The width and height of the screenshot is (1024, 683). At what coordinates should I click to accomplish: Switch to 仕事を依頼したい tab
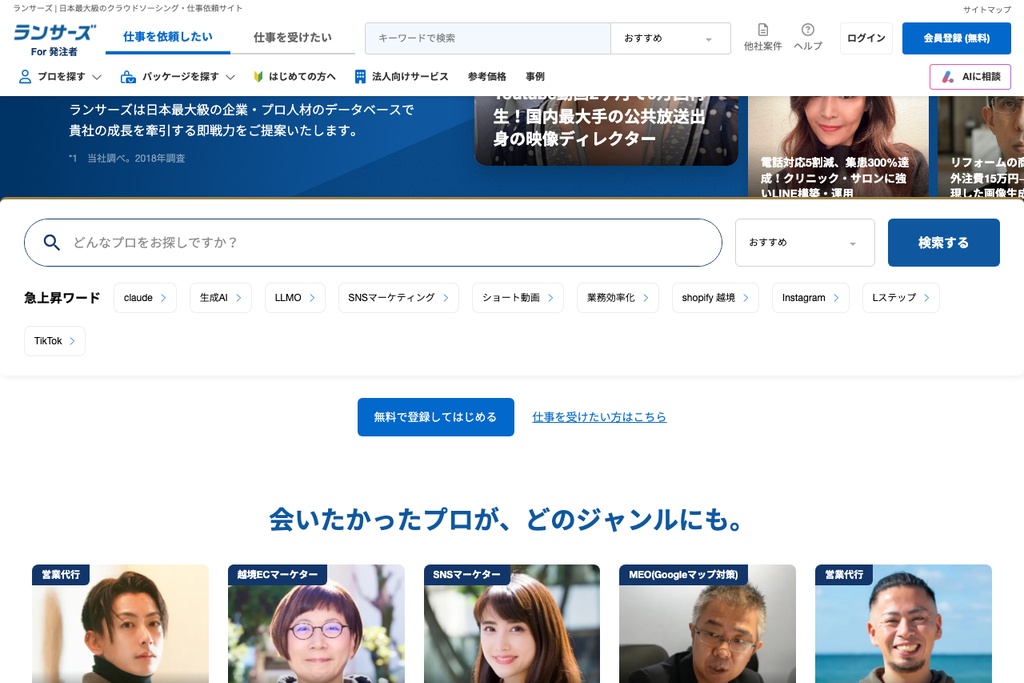(168, 37)
